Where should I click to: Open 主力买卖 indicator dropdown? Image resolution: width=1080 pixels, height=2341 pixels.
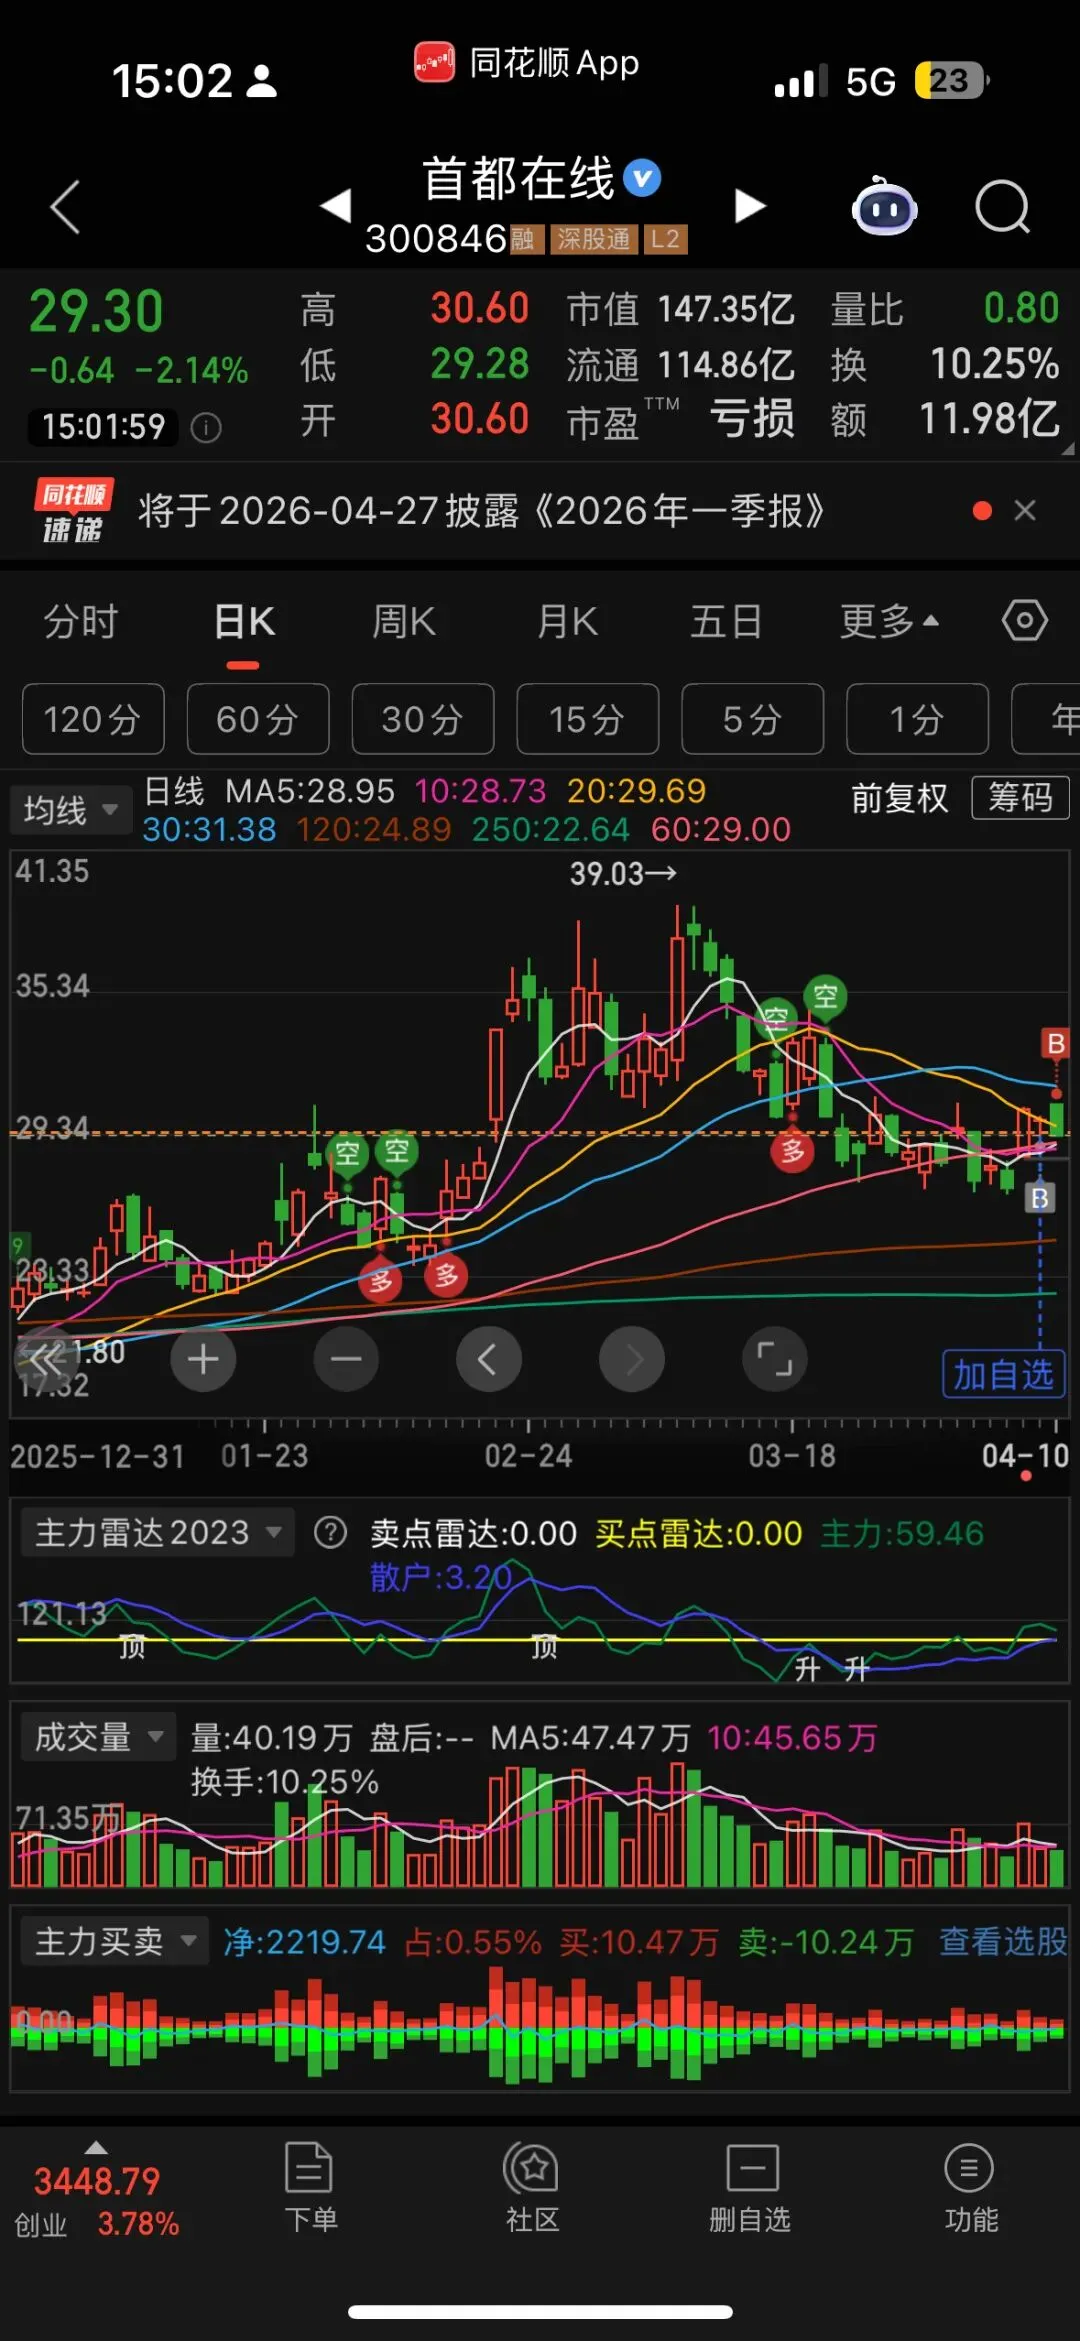(115, 1941)
